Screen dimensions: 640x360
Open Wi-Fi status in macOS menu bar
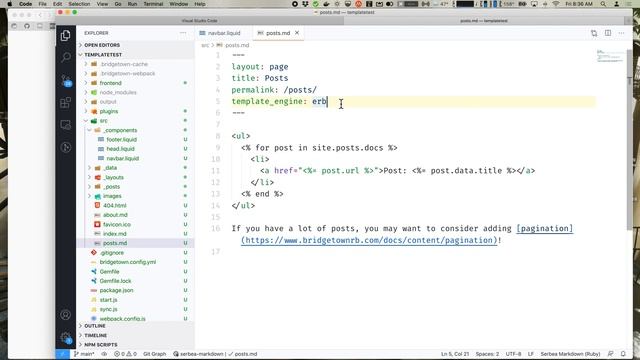[556, 4]
